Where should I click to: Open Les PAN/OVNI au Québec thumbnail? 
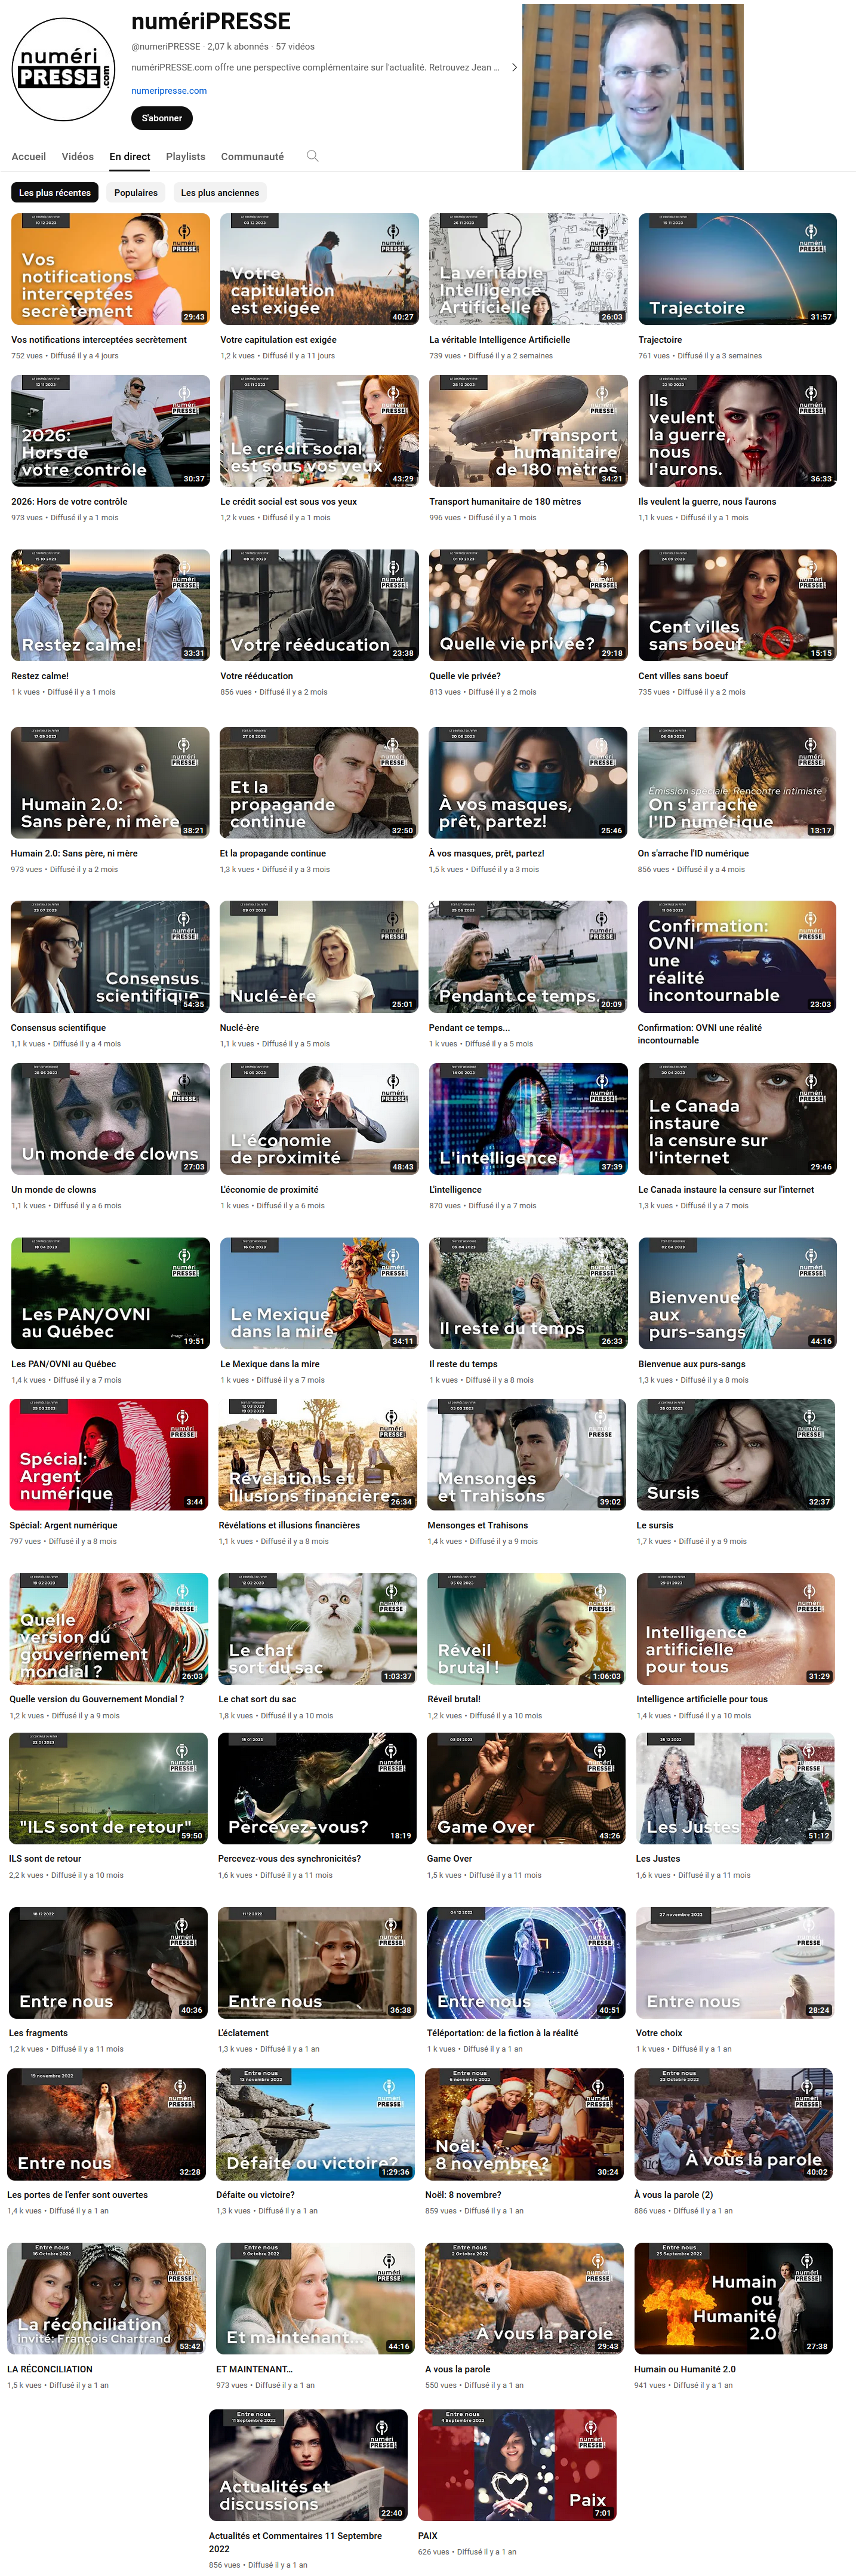click(x=110, y=1293)
